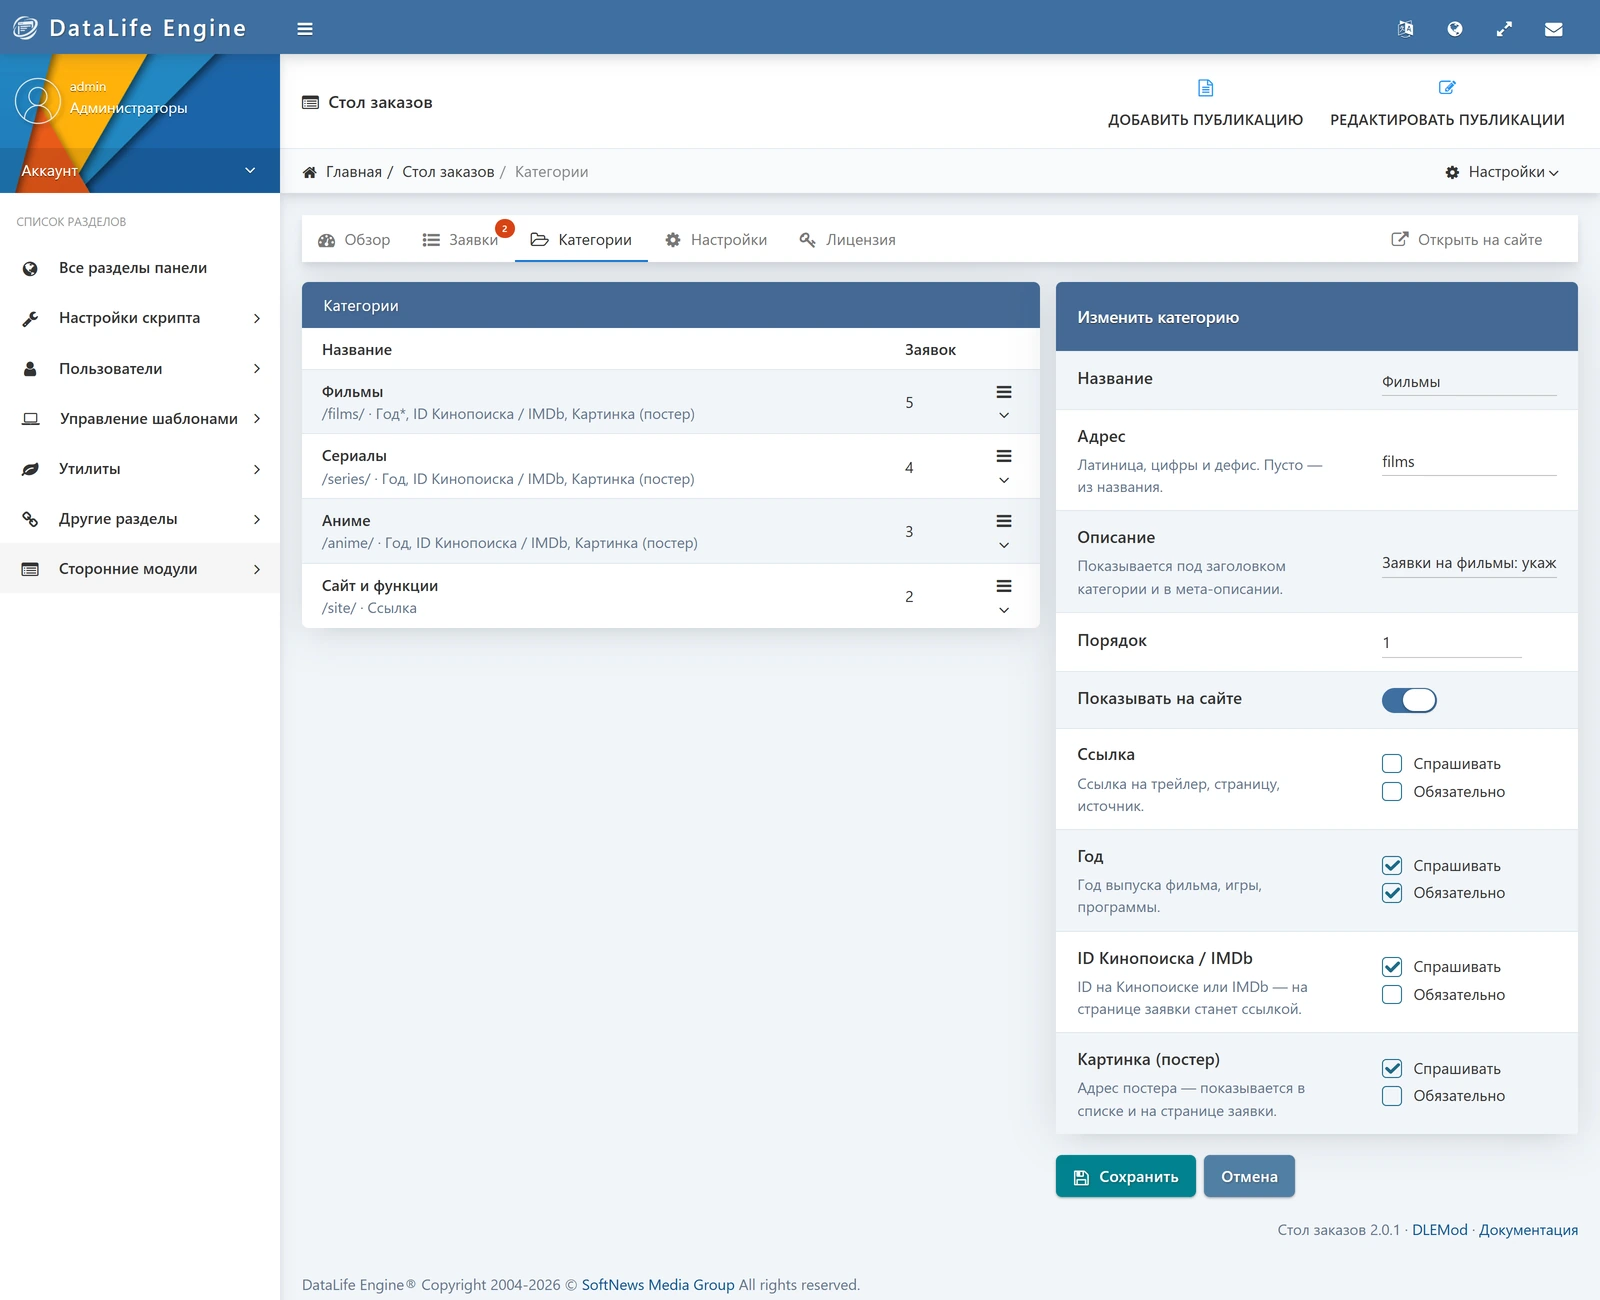Switch to the Обзор tab

coord(354,240)
